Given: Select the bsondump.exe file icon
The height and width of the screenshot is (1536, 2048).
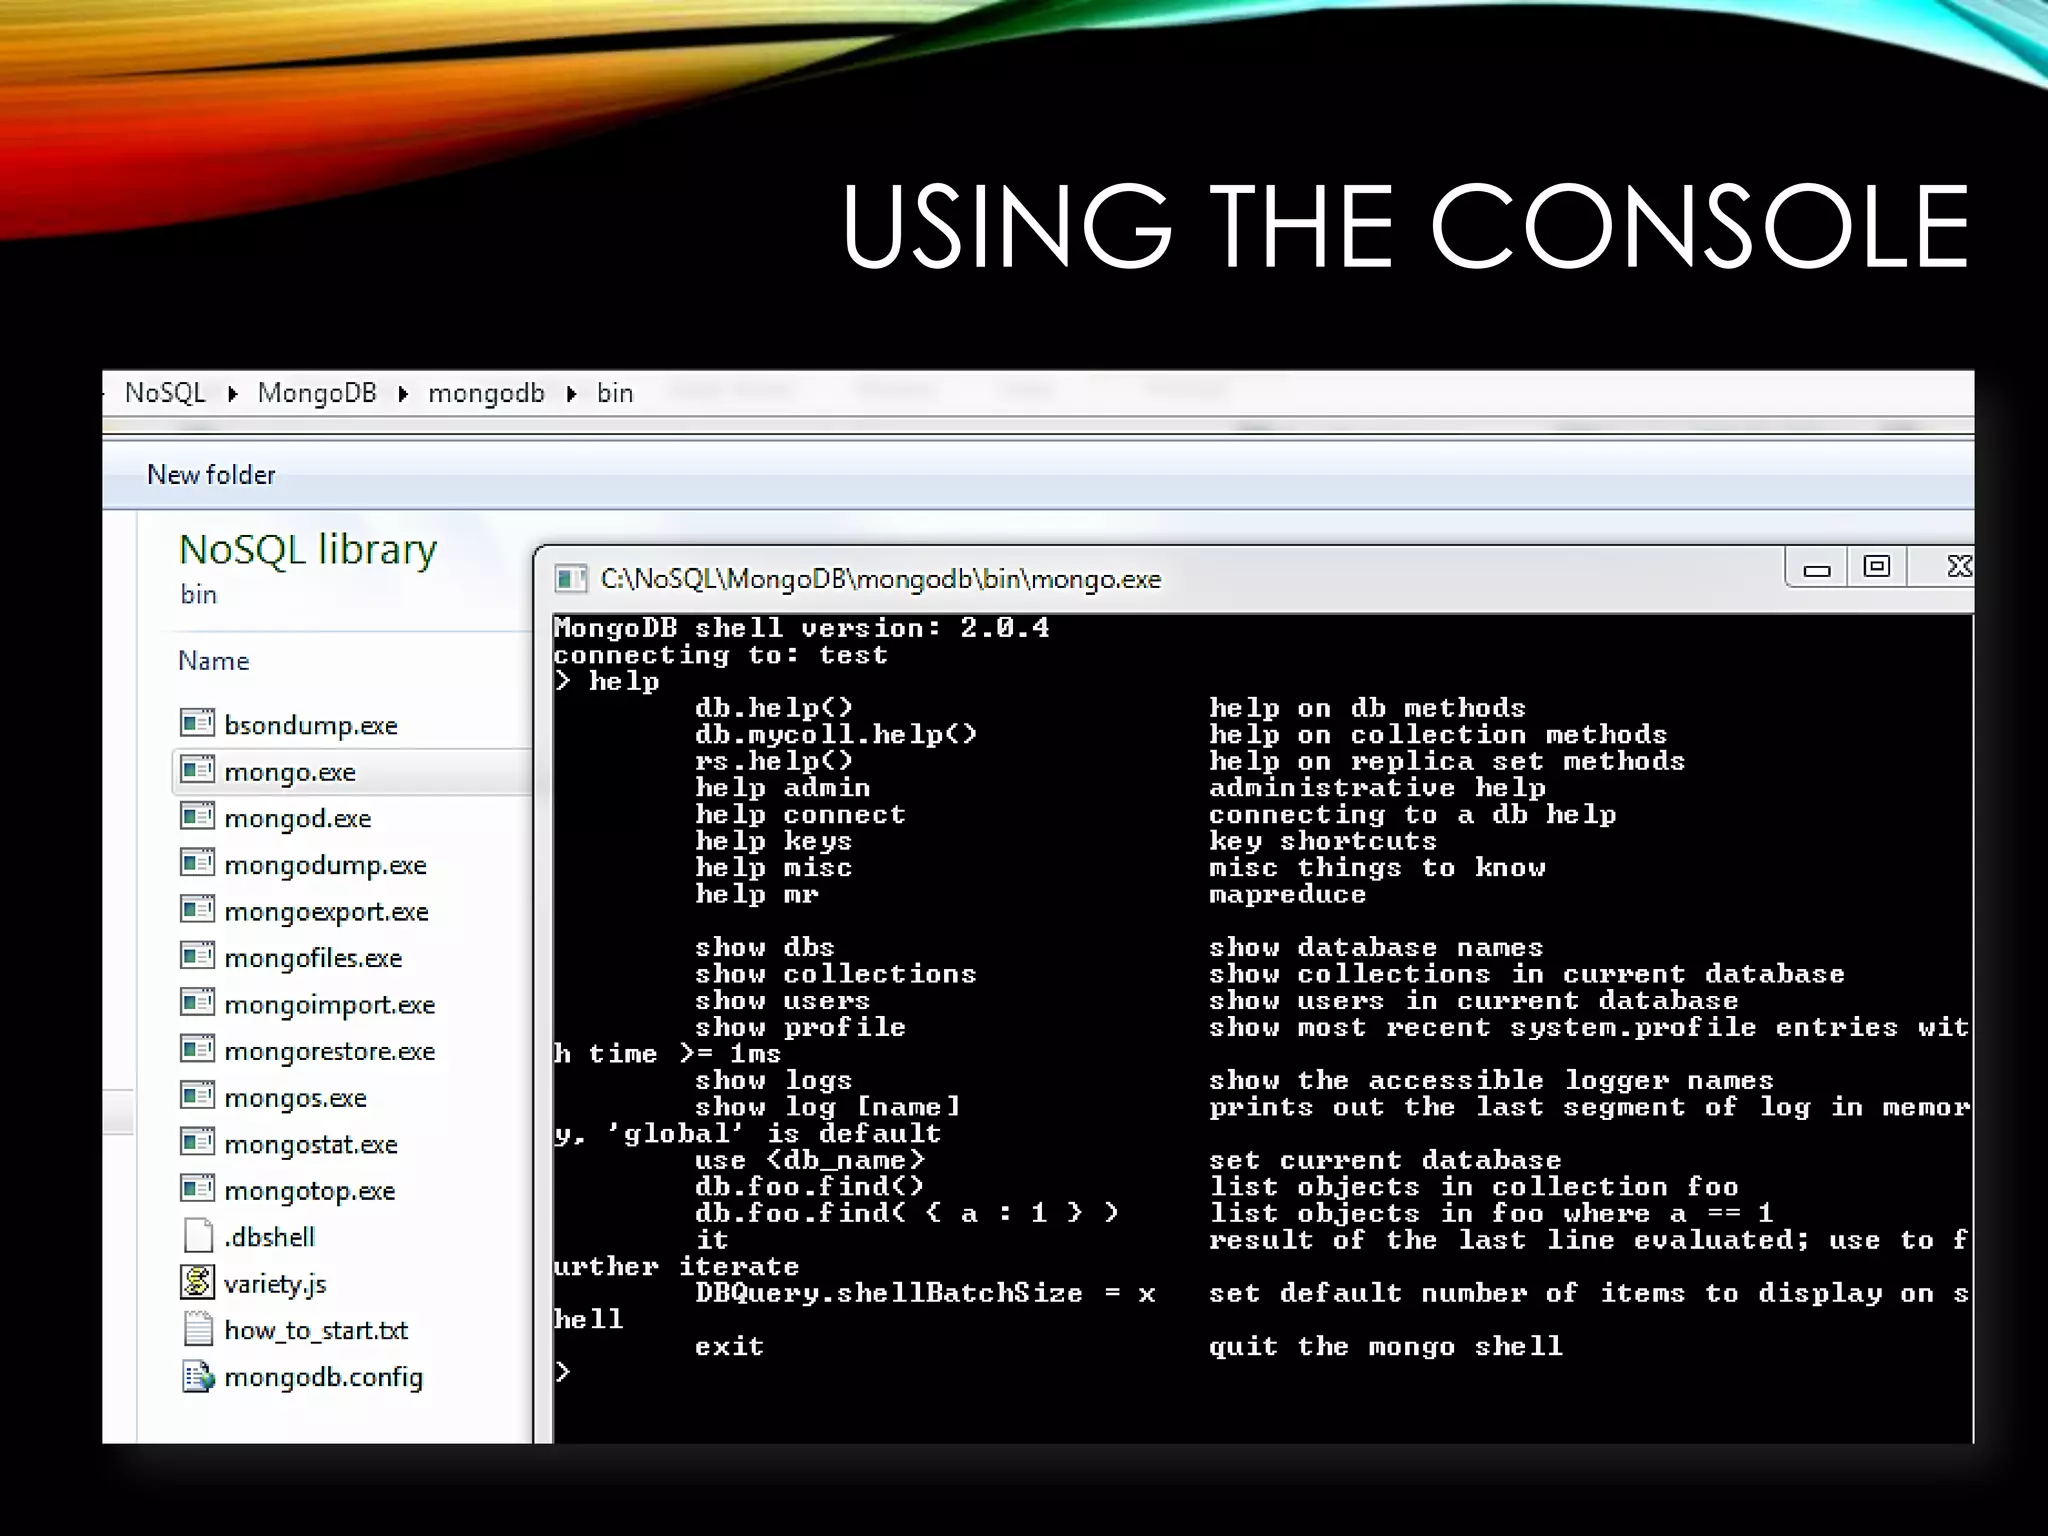Looking at the screenshot, I should pos(197,723).
